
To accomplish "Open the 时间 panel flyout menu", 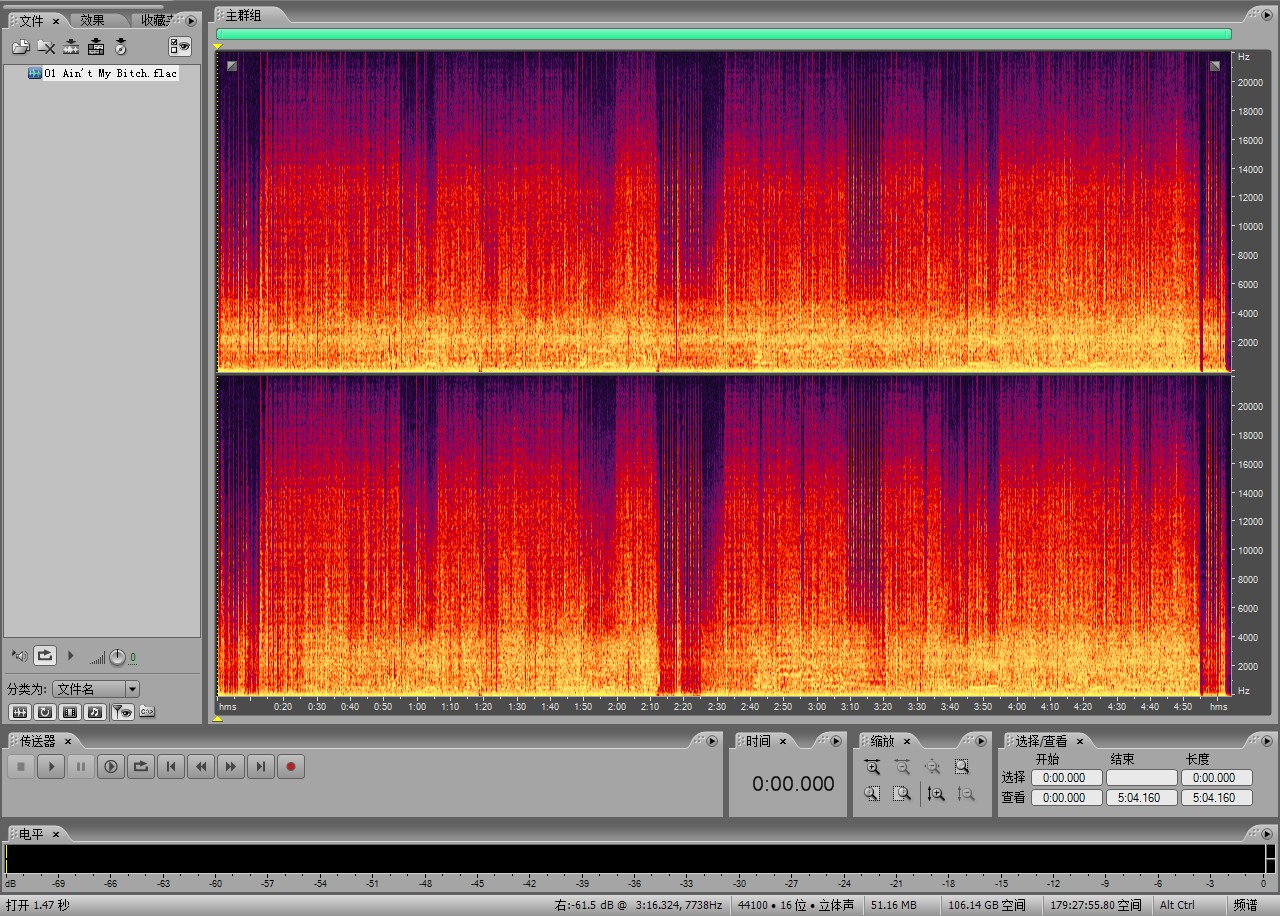I will point(836,741).
